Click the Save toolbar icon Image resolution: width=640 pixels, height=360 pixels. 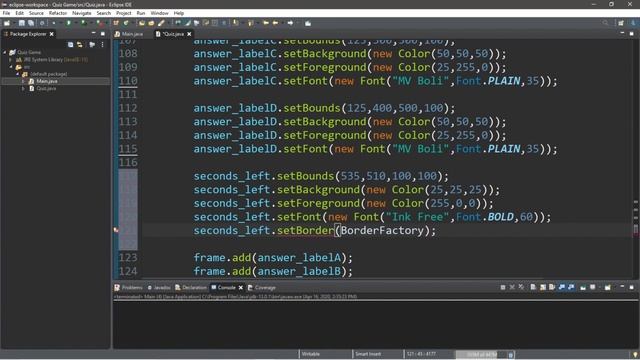[22, 23]
